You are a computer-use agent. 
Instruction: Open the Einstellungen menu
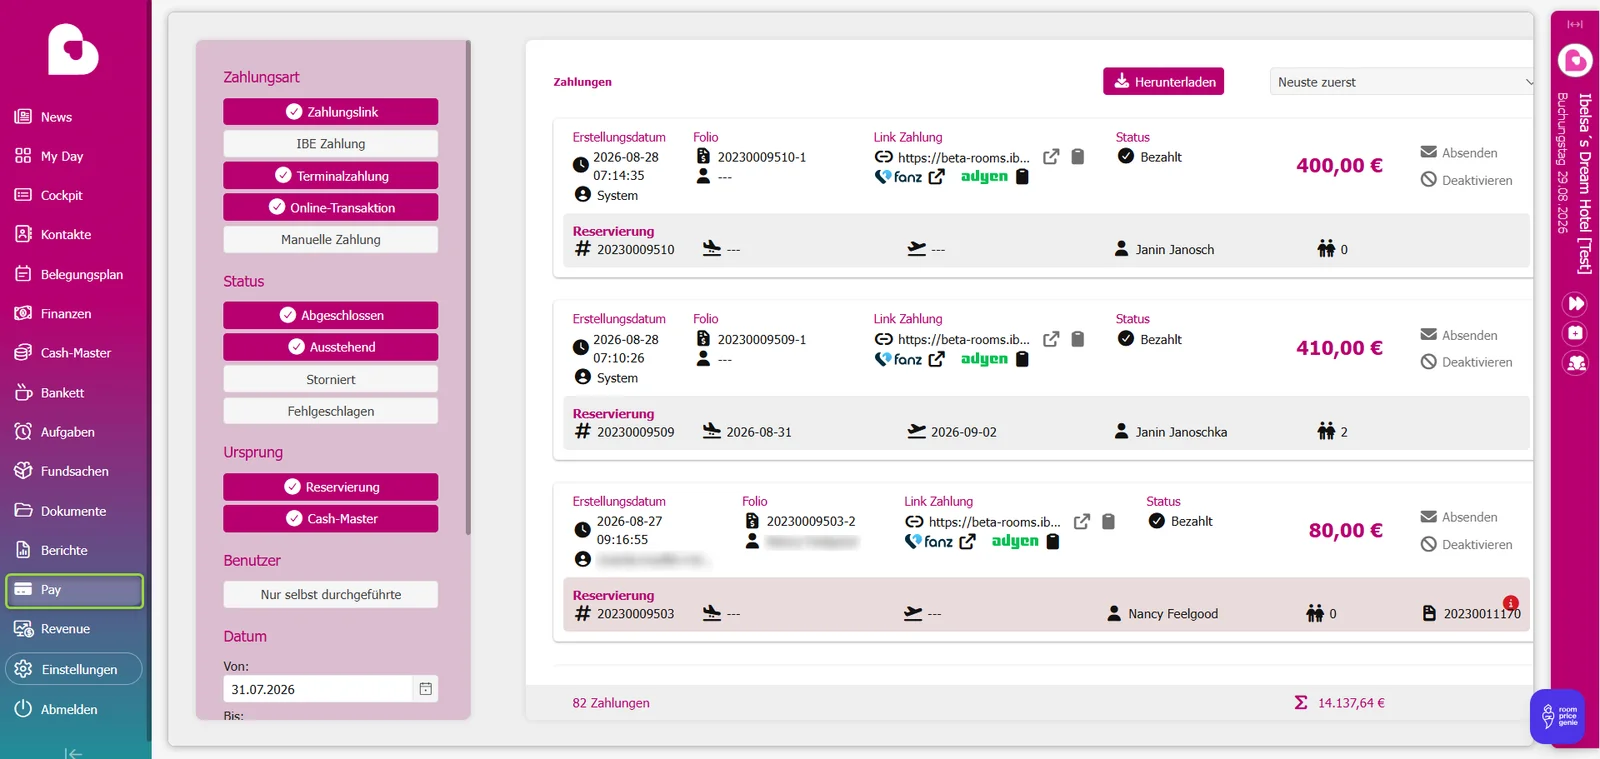(x=74, y=669)
